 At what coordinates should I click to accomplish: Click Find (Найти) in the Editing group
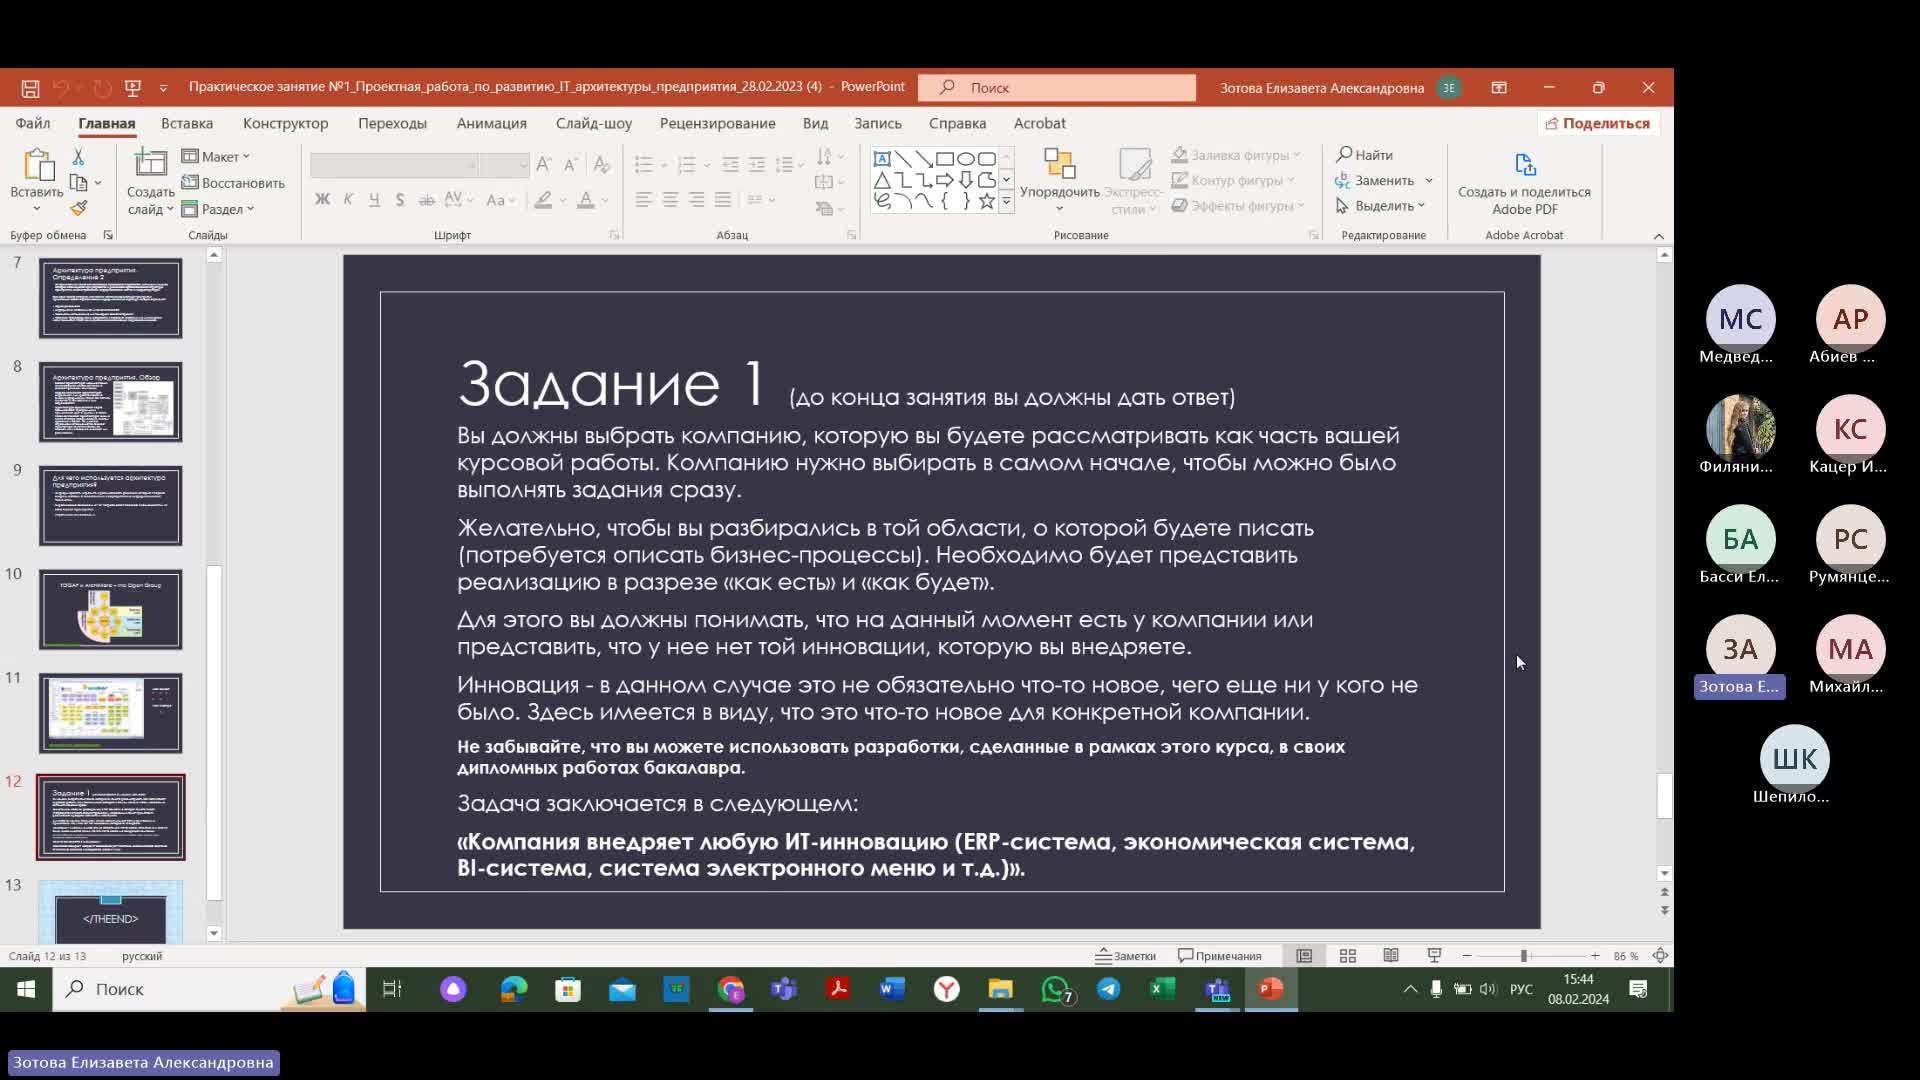click(1365, 155)
